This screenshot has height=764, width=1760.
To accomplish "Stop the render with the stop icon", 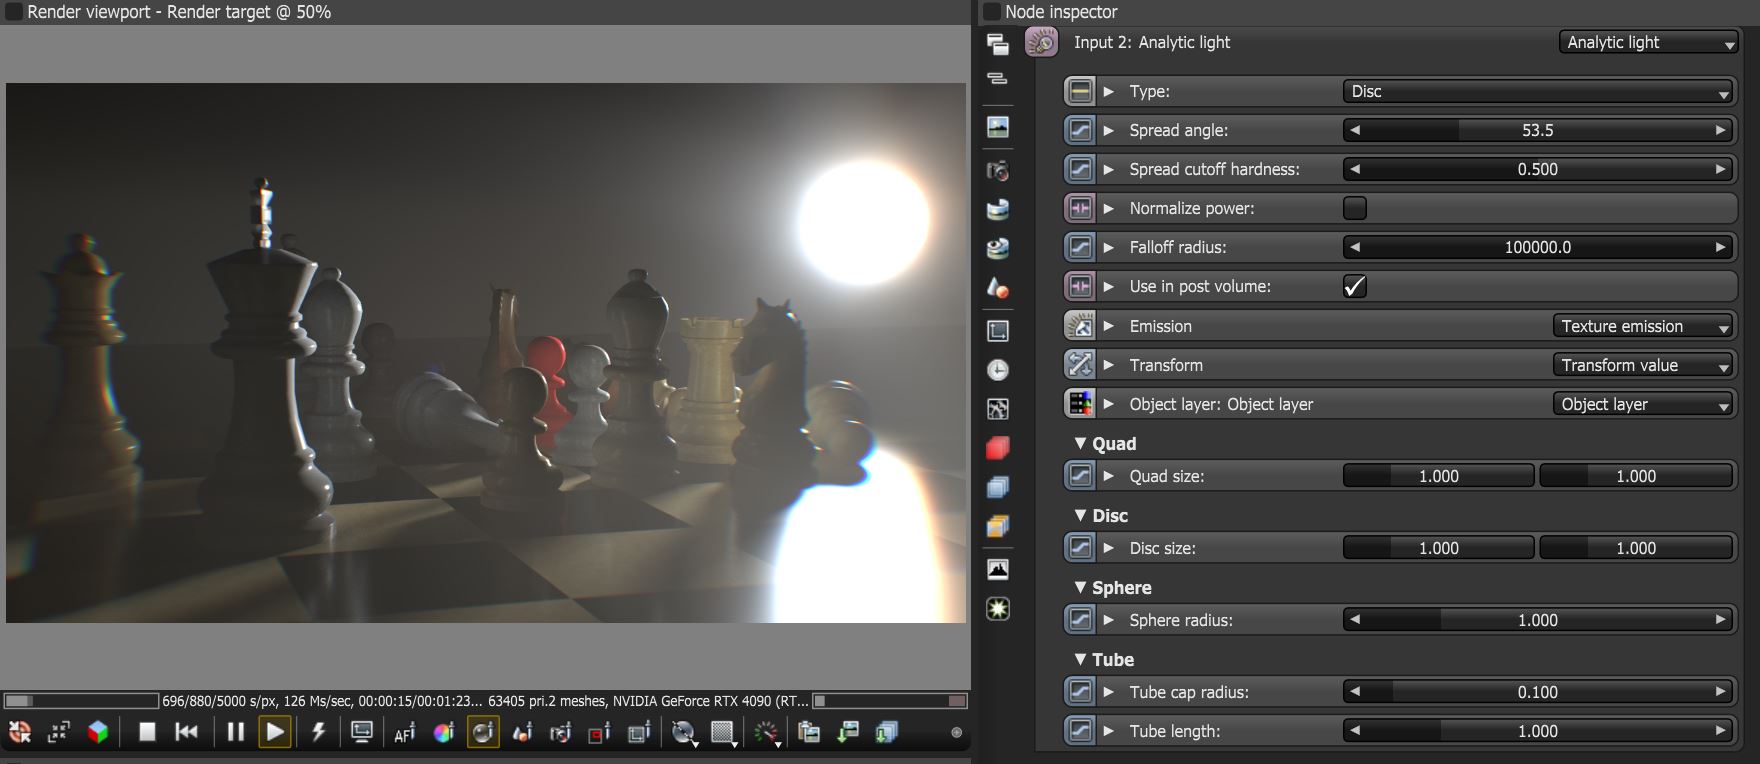I will click(x=147, y=732).
